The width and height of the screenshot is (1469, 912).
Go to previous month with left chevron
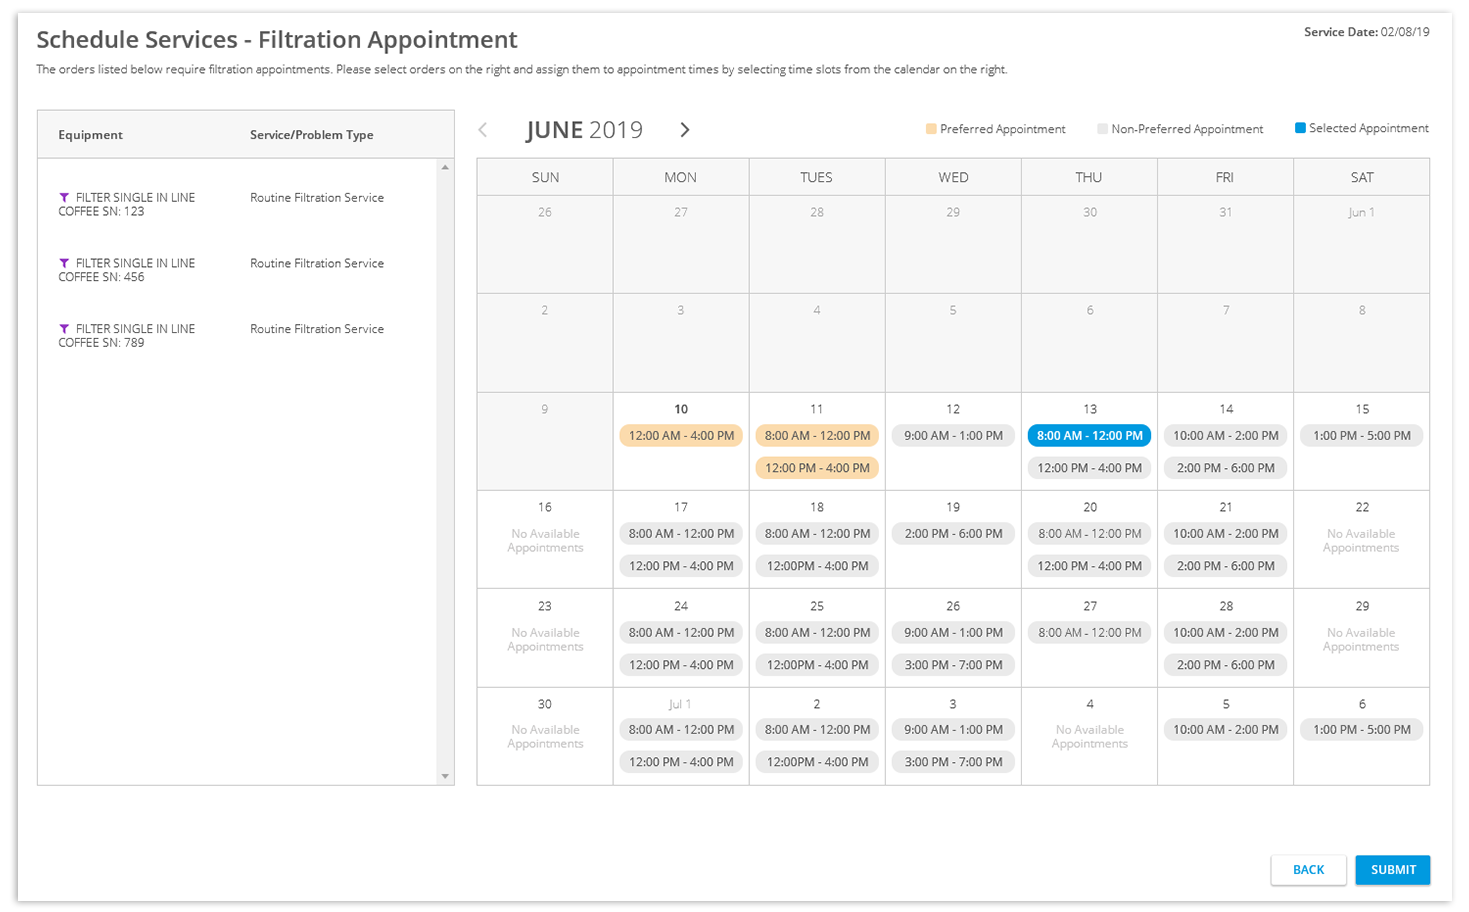point(483,130)
